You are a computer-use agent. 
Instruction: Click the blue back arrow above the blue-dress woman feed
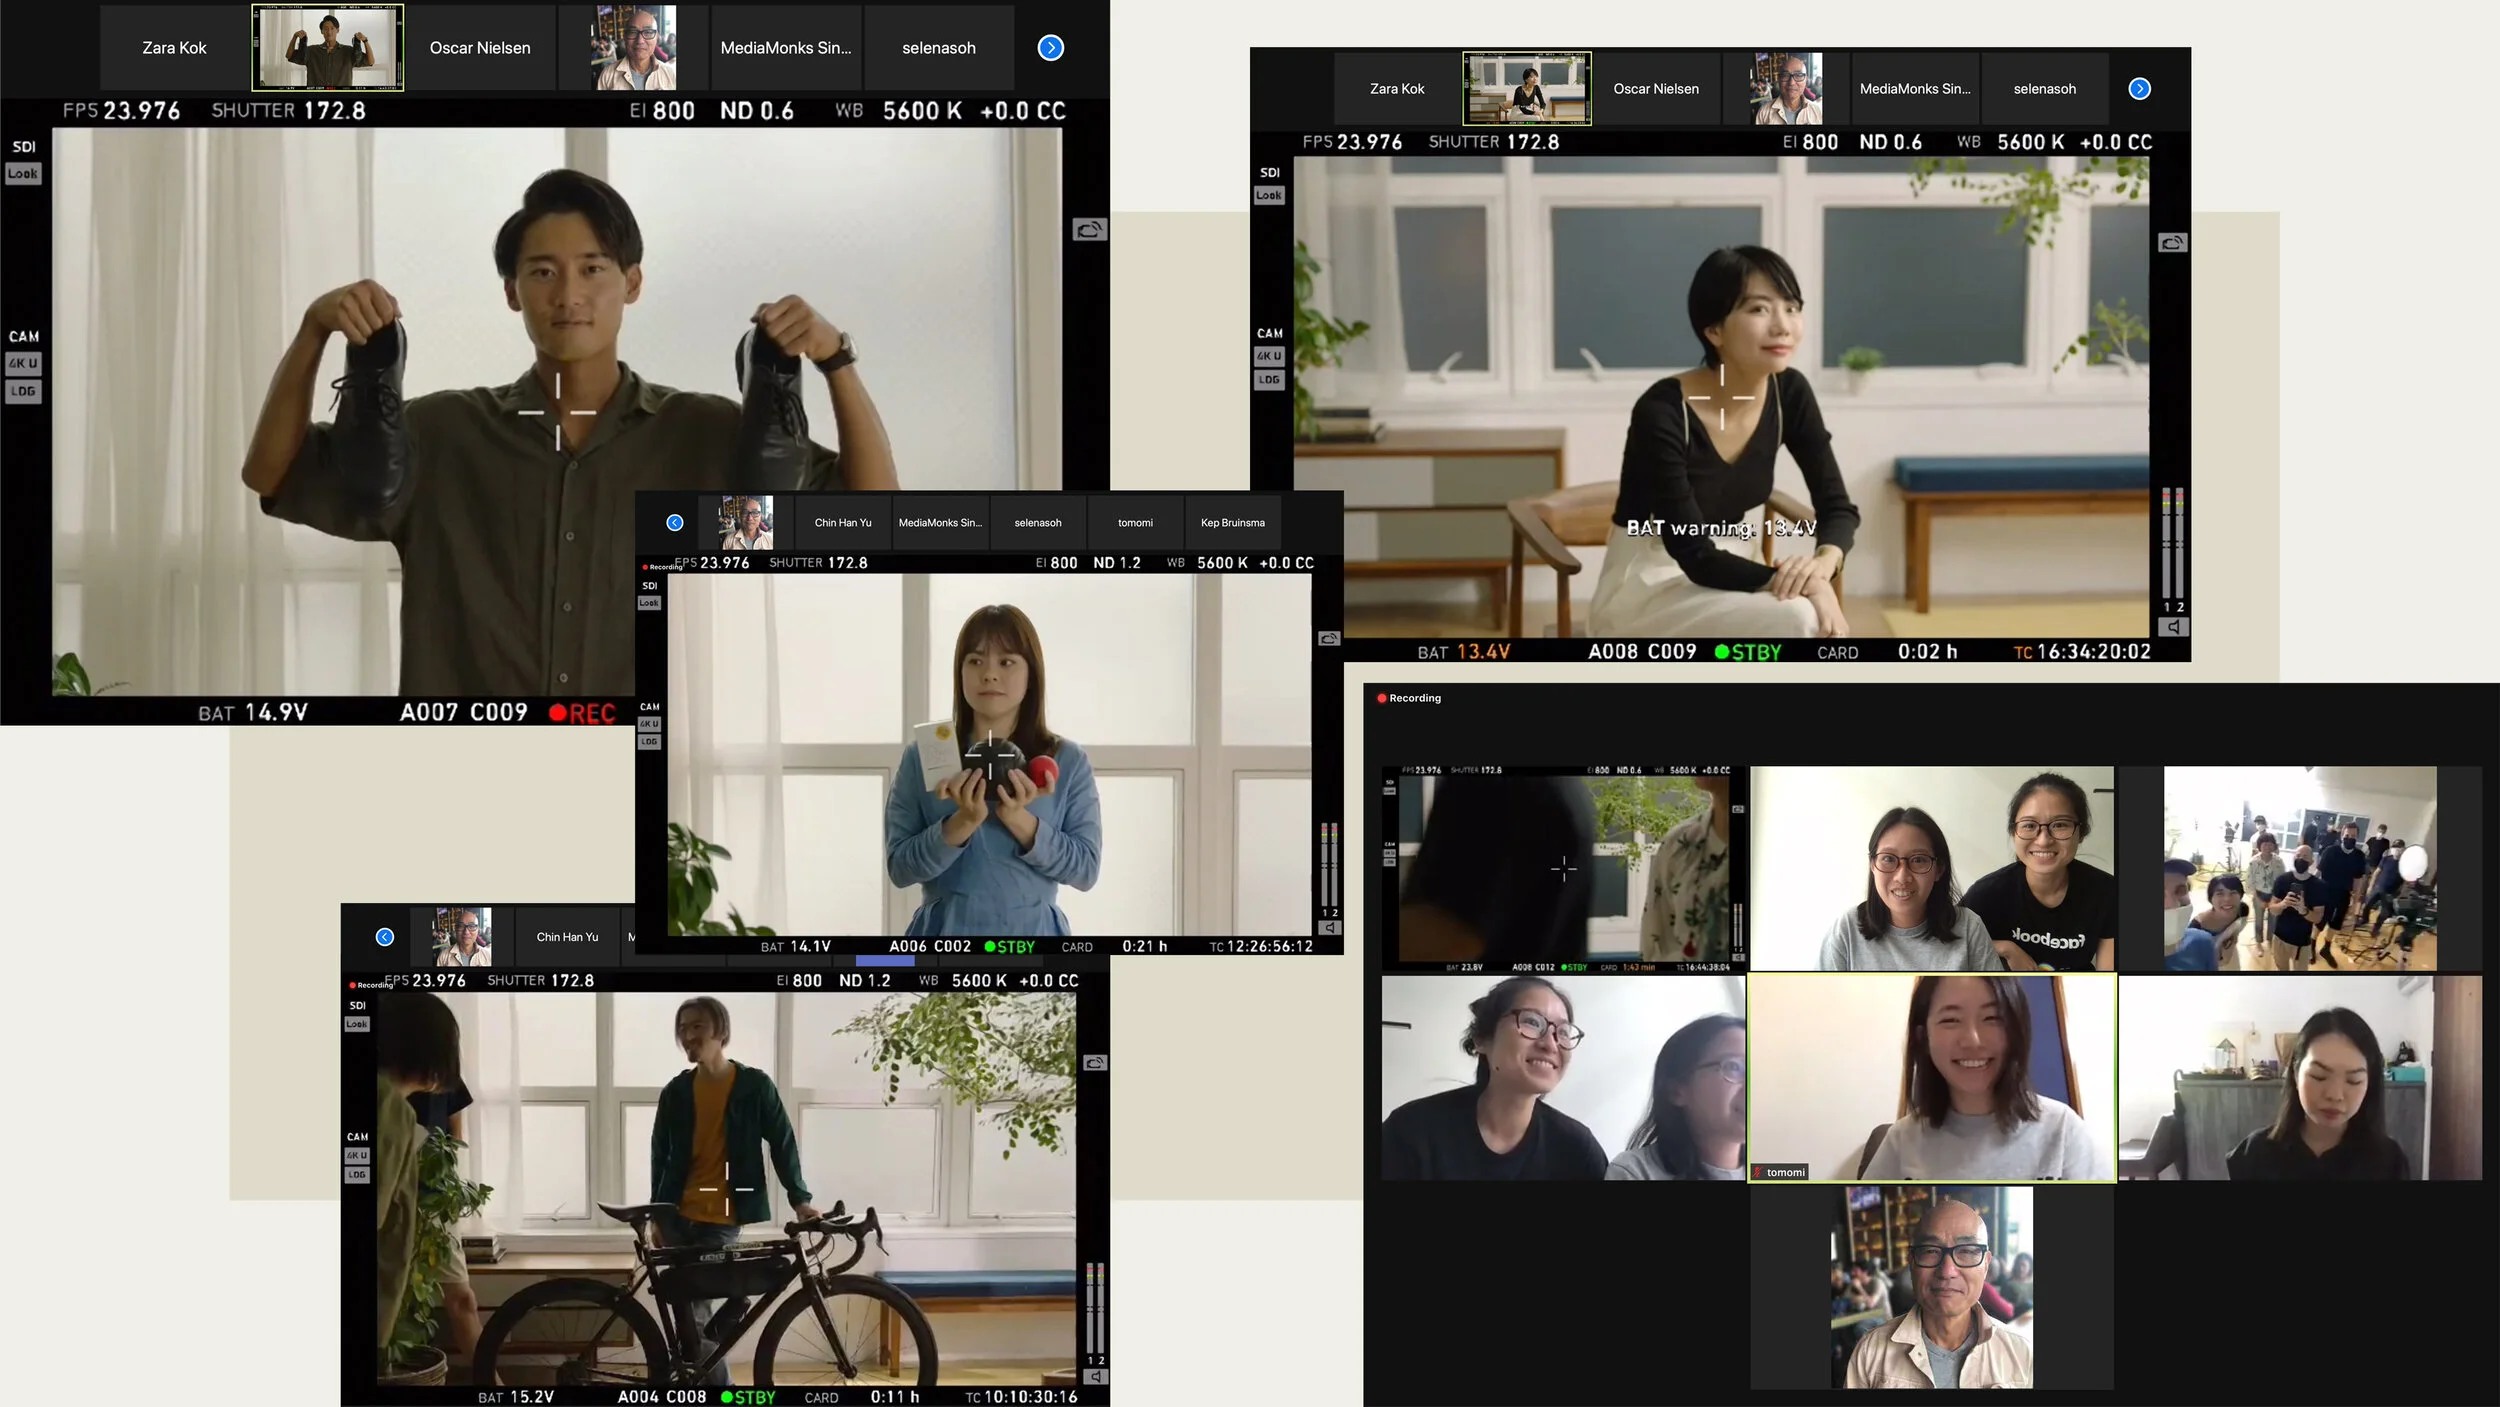(x=675, y=523)
